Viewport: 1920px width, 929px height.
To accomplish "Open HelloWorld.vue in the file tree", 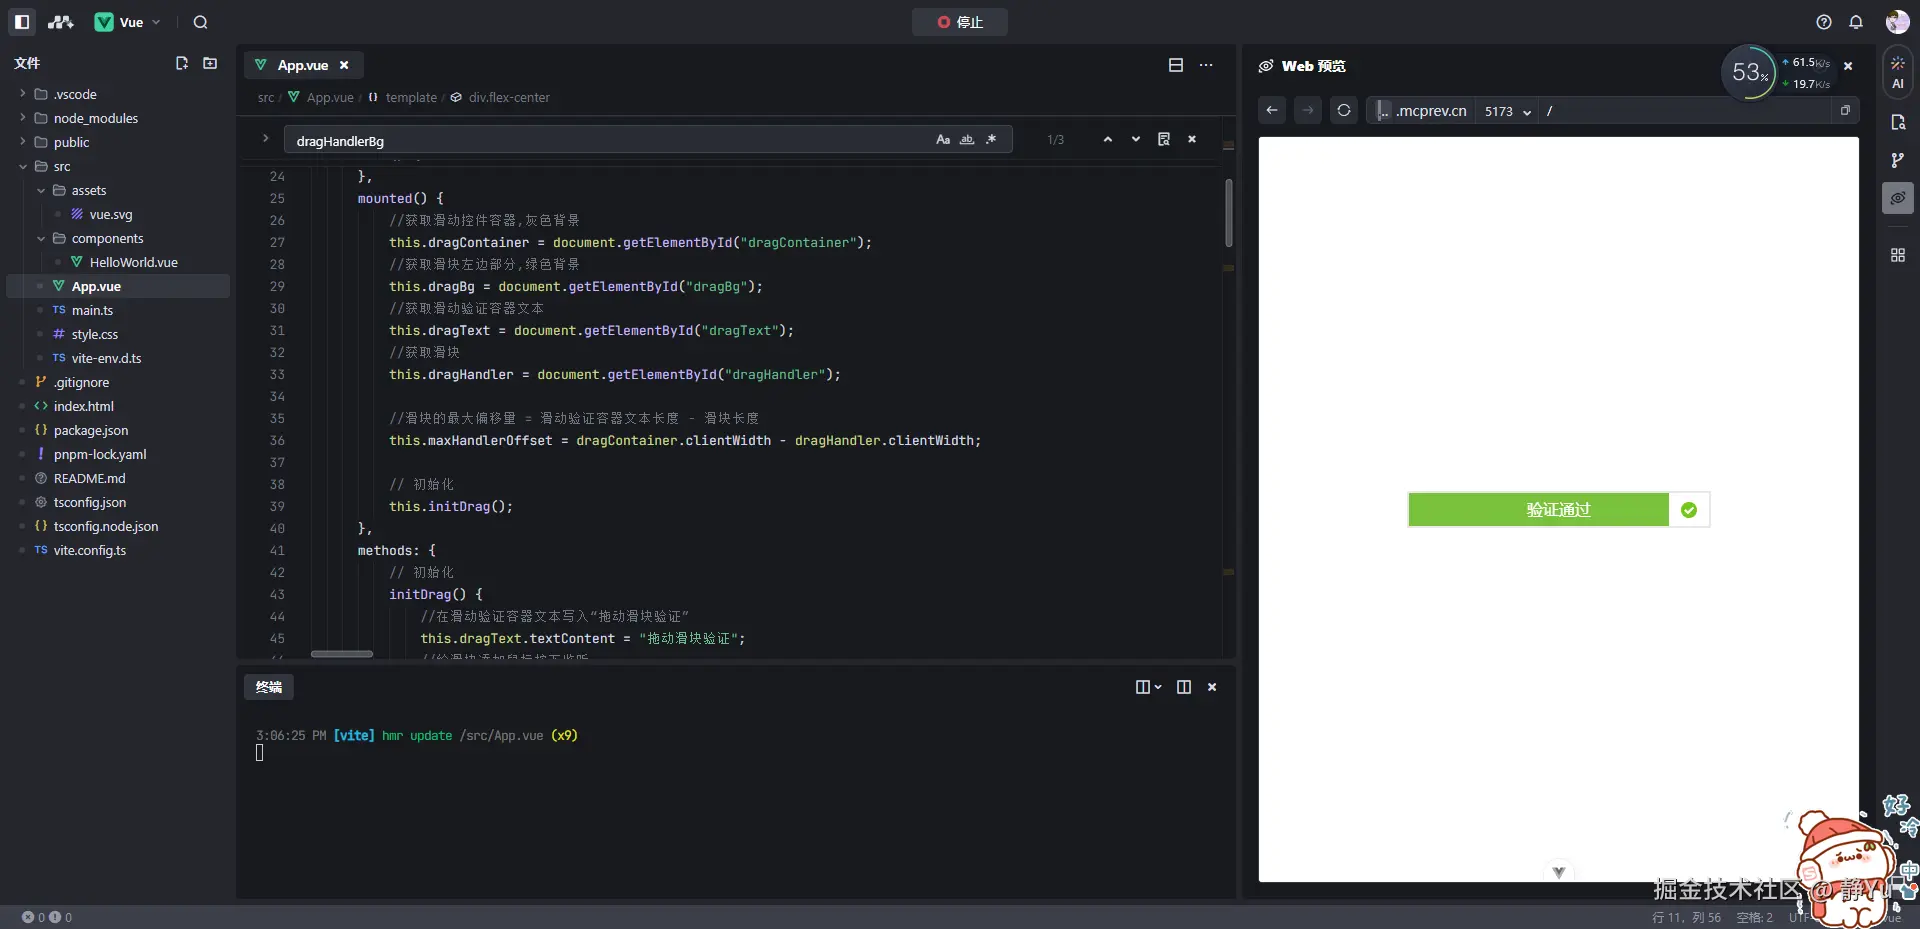I will [x=133, y=262].
